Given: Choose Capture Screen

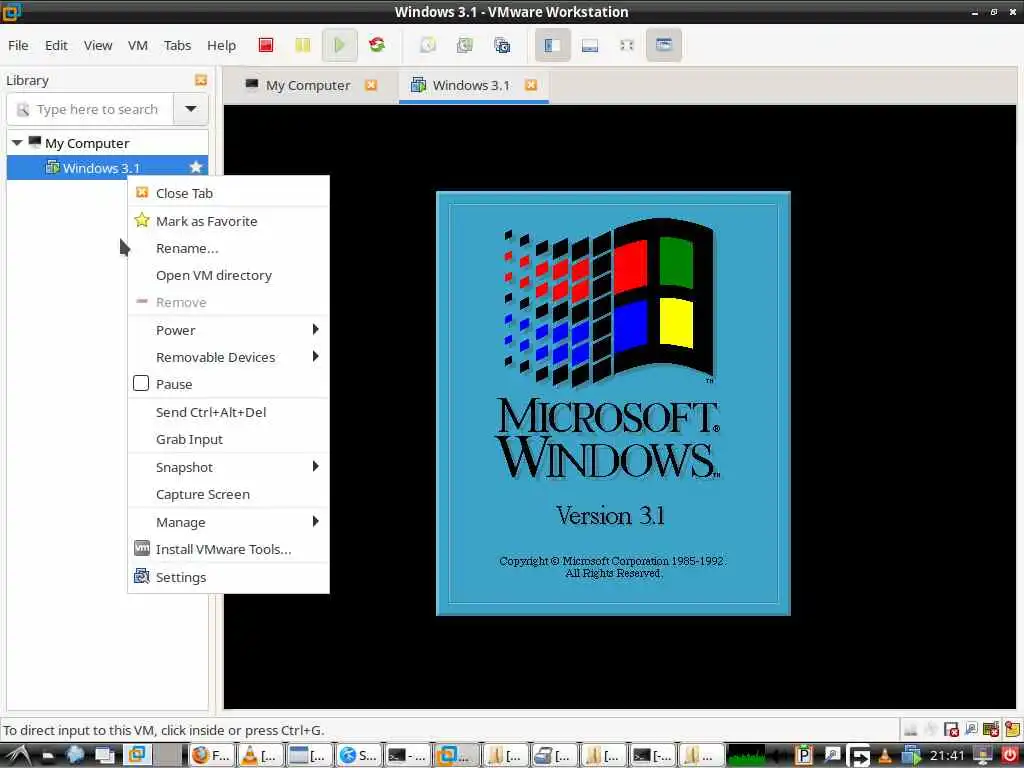Looking at the screenshot, I should coord(228,494).
